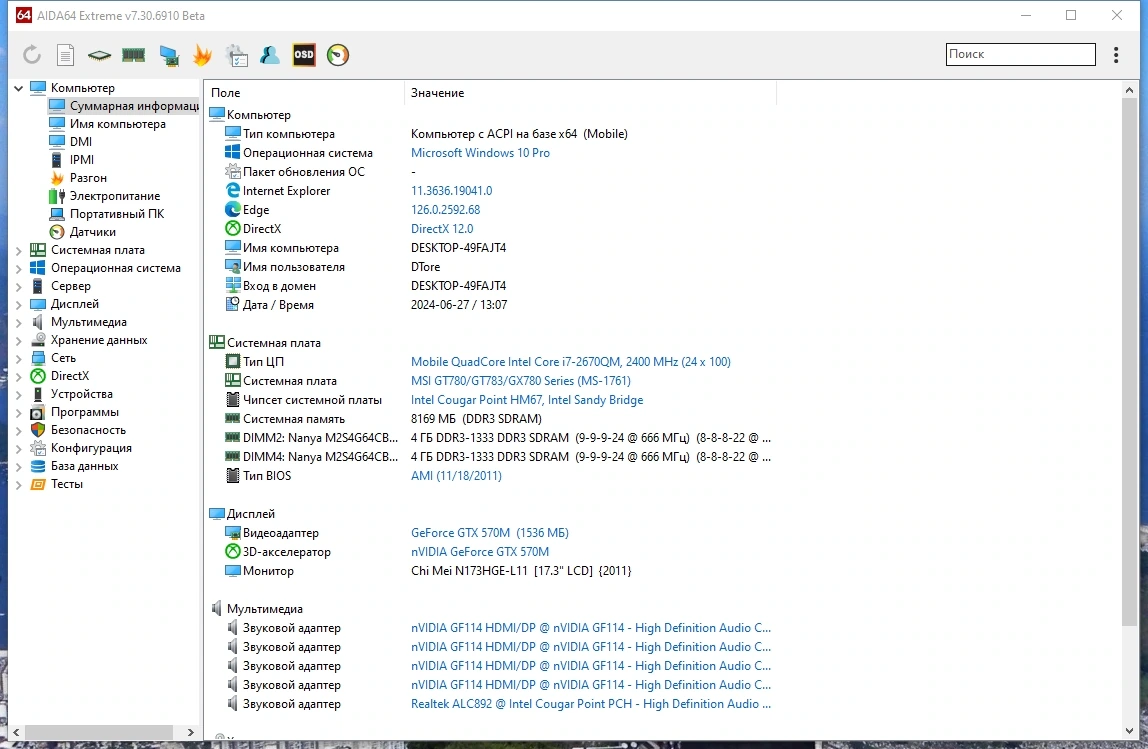Open Intel Cougar Point HM67 chipset link
The width and height of the screenshot is (1148, 749).
tap(526, 400)
